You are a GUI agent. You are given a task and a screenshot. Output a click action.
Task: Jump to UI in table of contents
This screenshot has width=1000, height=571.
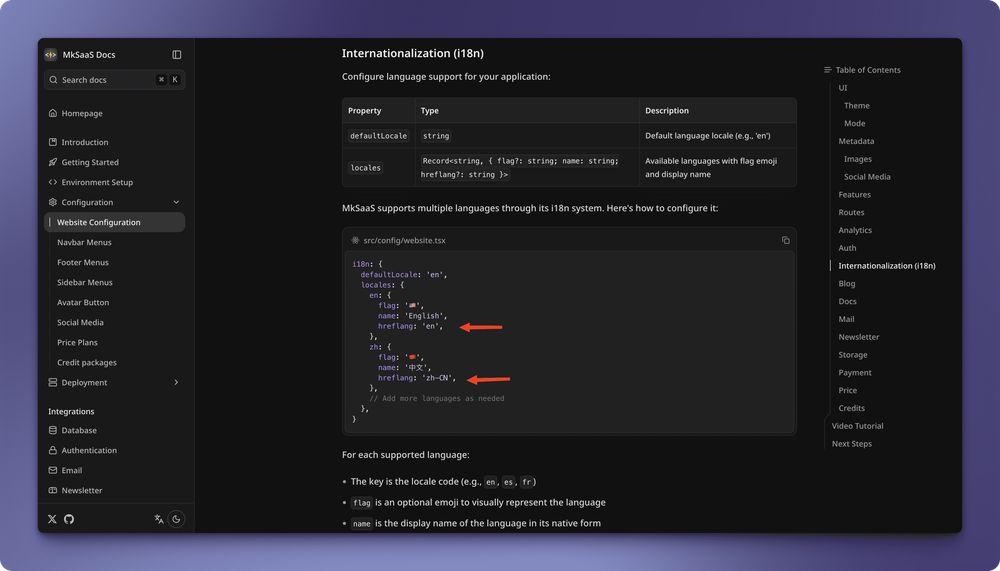[842, 88]
